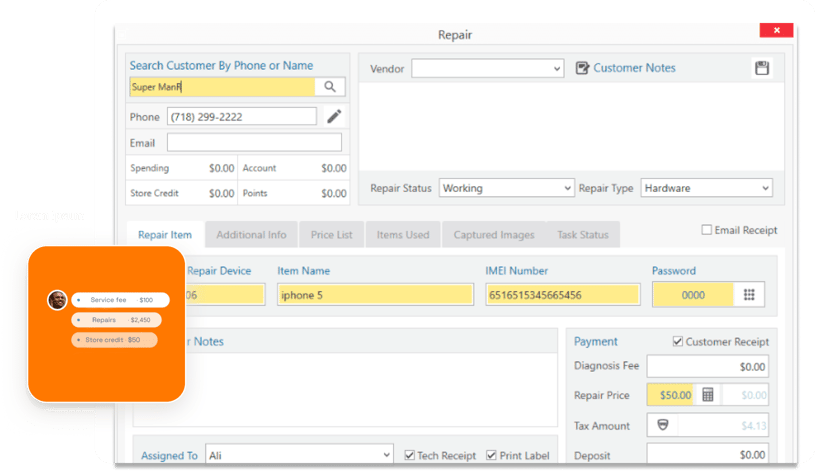Open the Repair Type dropdown
Screen dimensions: 815x471
coord(765,188)
